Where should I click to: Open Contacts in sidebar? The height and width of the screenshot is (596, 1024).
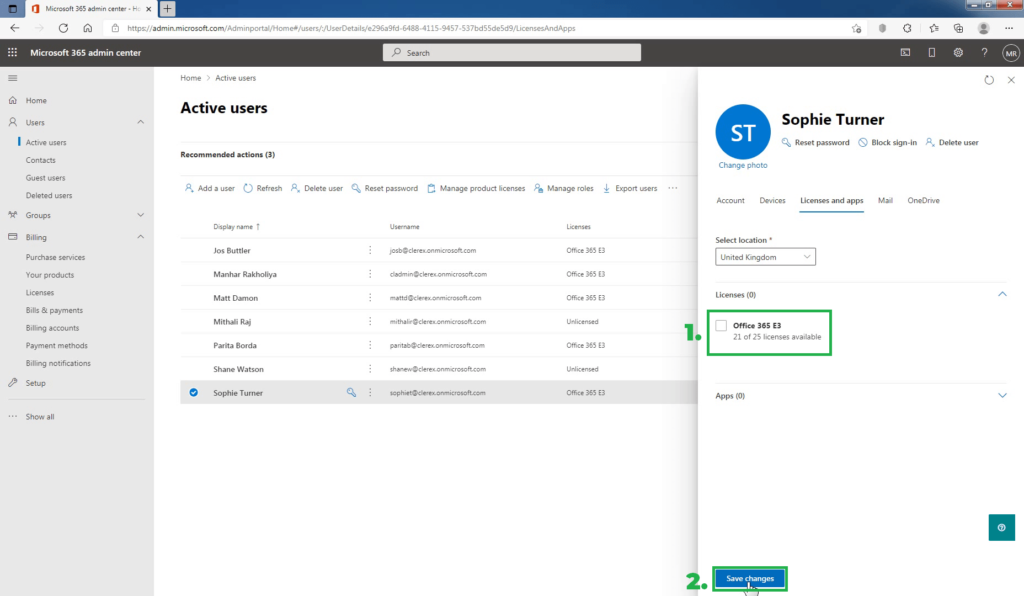coord(40,160)
